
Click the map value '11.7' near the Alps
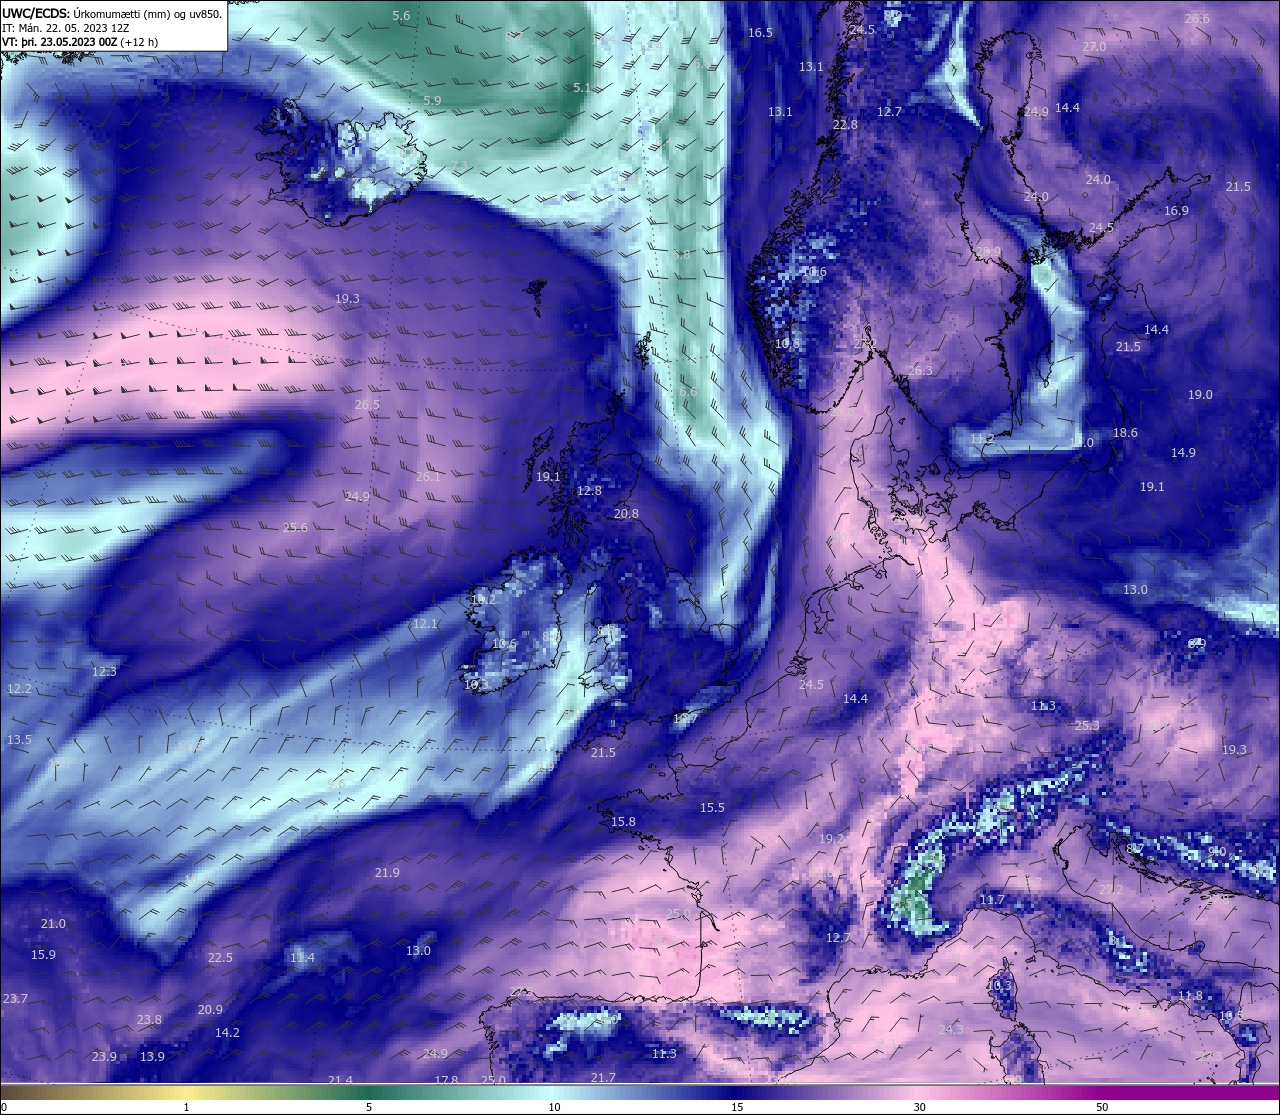[x=991, y=901]
